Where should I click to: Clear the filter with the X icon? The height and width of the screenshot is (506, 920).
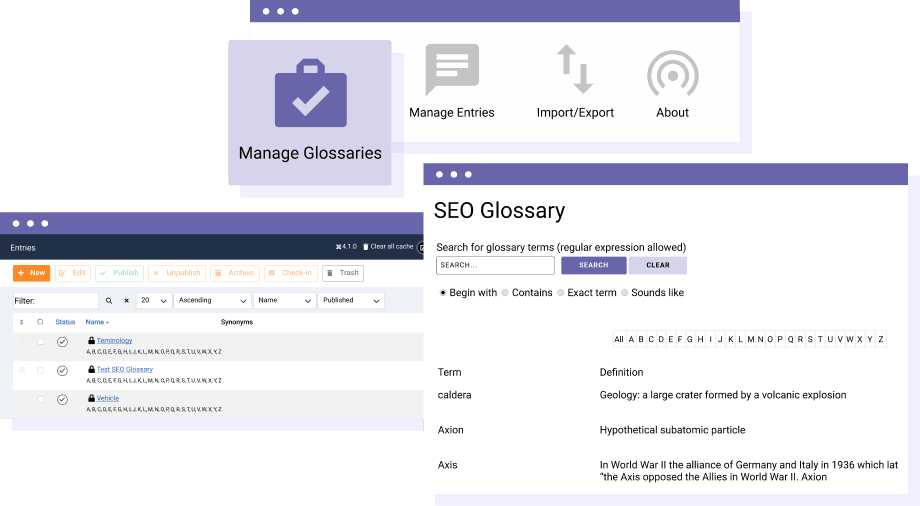click(x=126, y=300)
